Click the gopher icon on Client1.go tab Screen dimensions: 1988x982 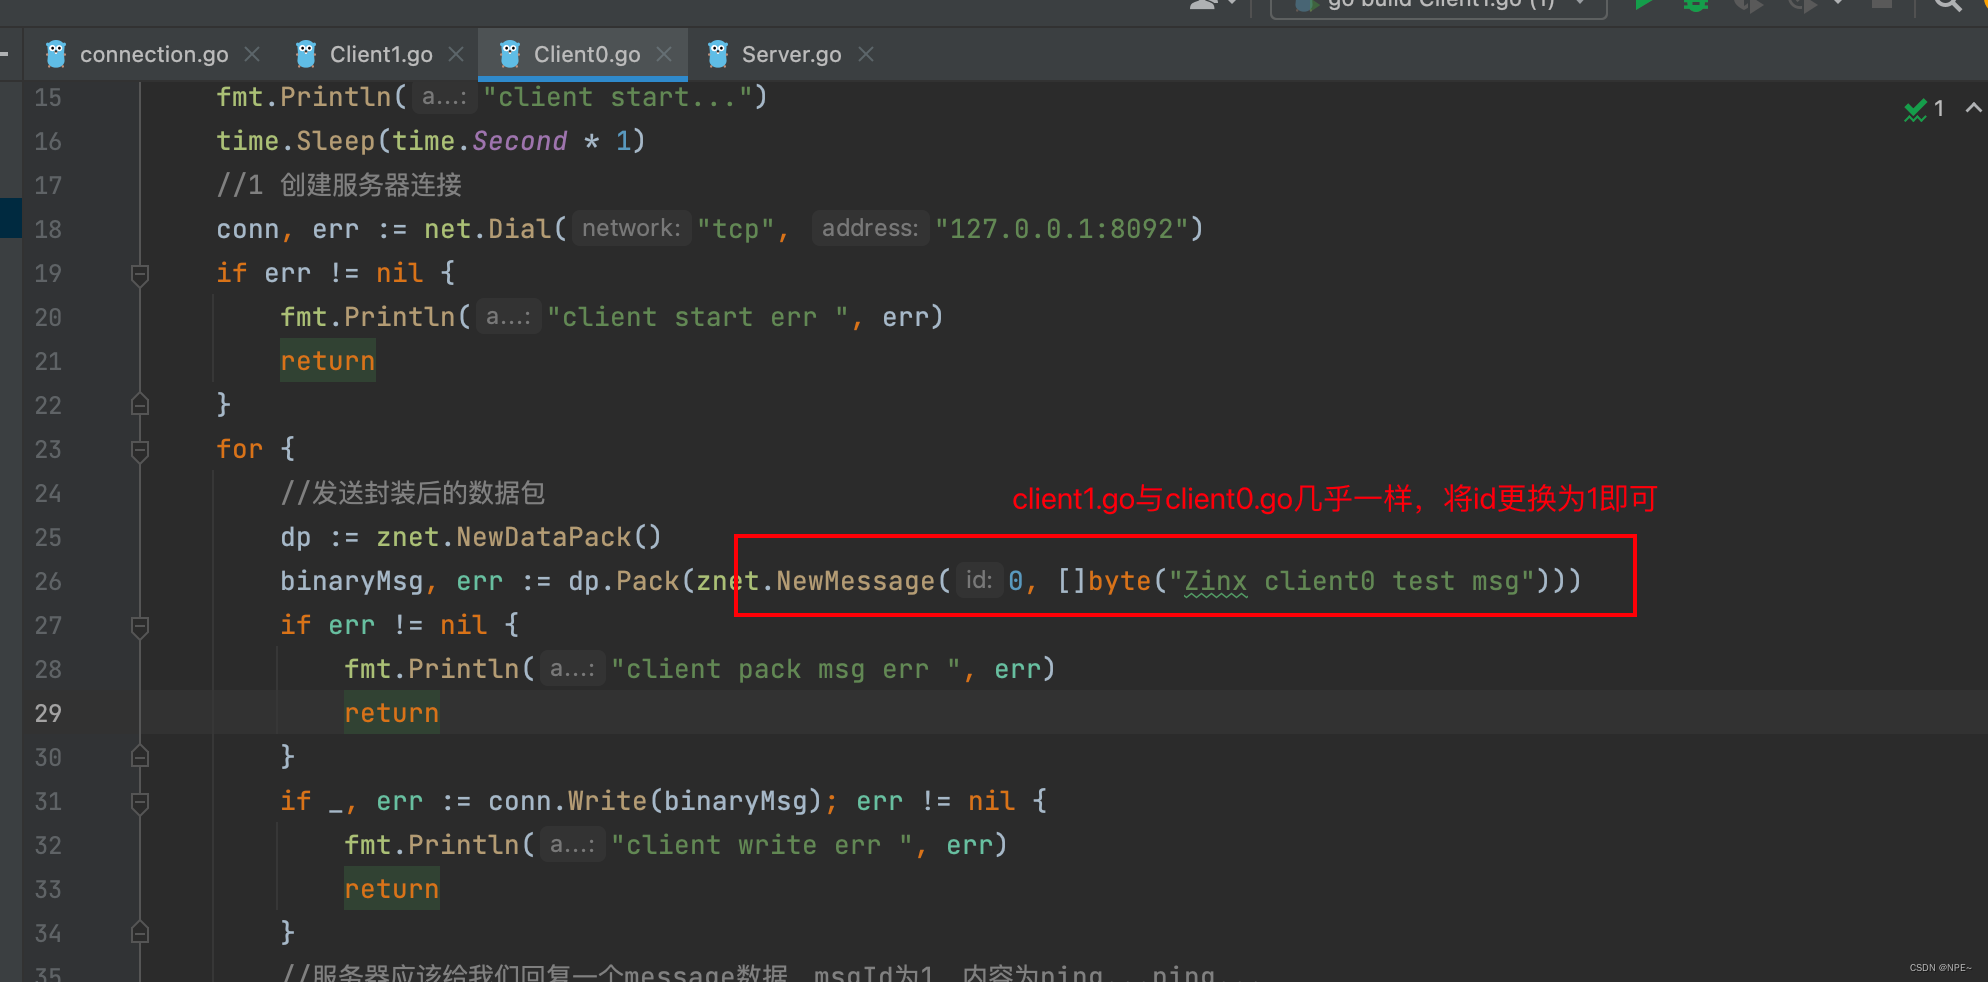point(306,54)
